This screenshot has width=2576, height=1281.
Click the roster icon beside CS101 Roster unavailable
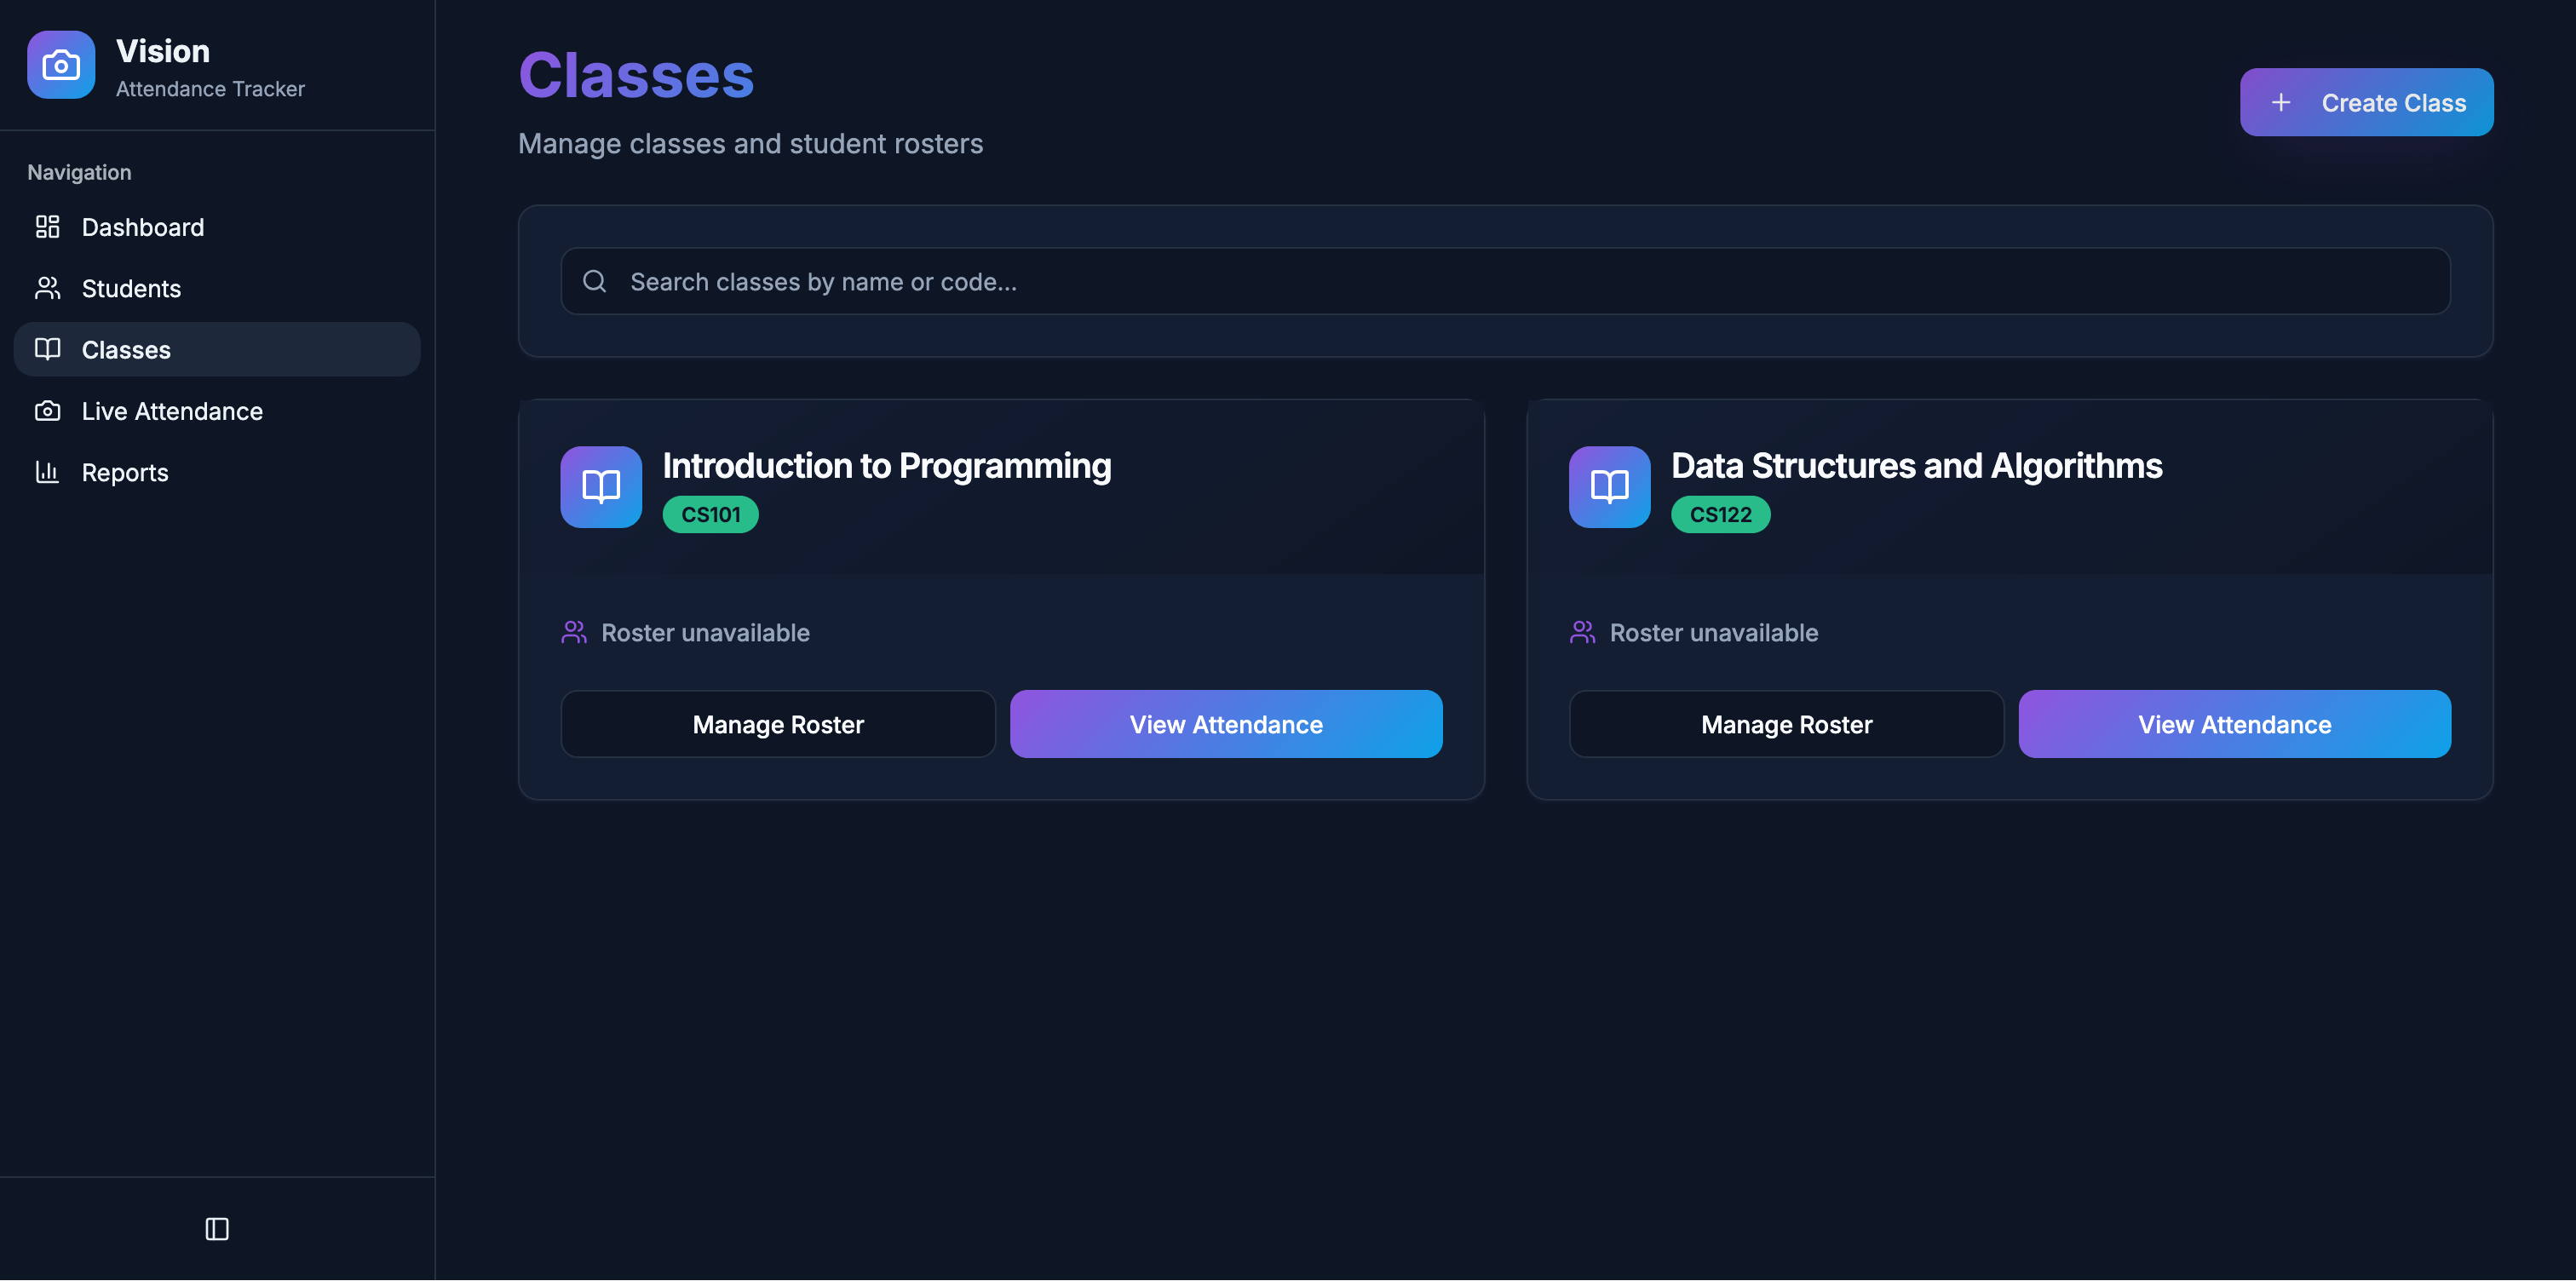[x=574, y=631]
